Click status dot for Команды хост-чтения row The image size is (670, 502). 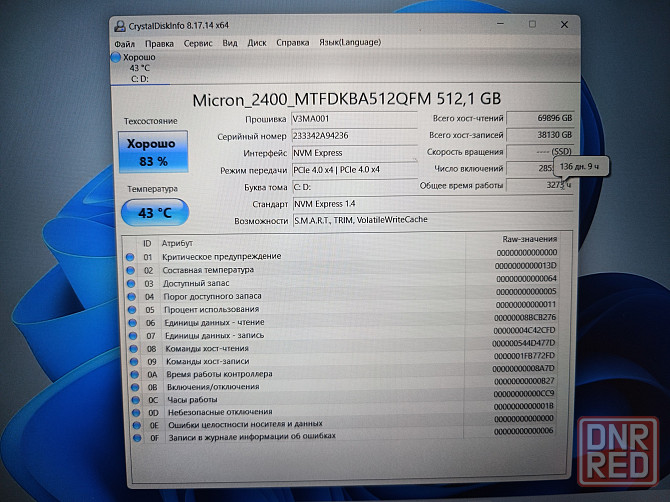(x=133, y=349)
